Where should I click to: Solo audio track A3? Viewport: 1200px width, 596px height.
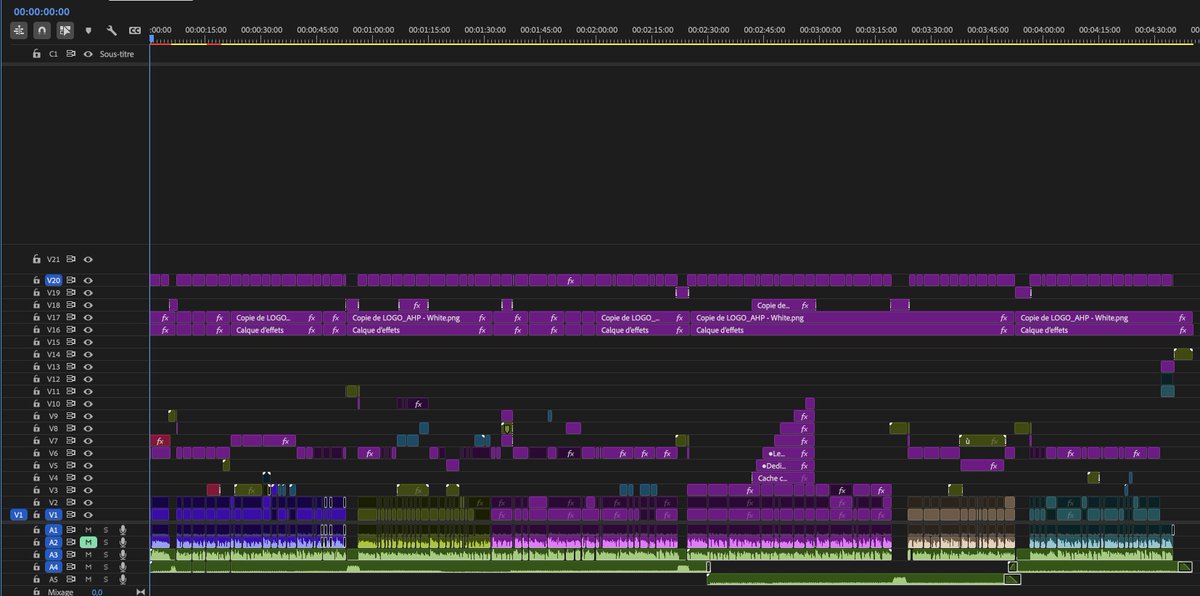[x=105, y=554]
